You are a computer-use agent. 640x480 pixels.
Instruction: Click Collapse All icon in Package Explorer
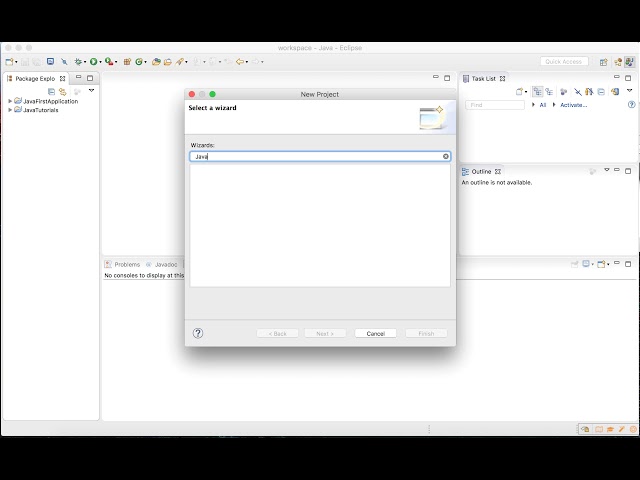(51, 91)
